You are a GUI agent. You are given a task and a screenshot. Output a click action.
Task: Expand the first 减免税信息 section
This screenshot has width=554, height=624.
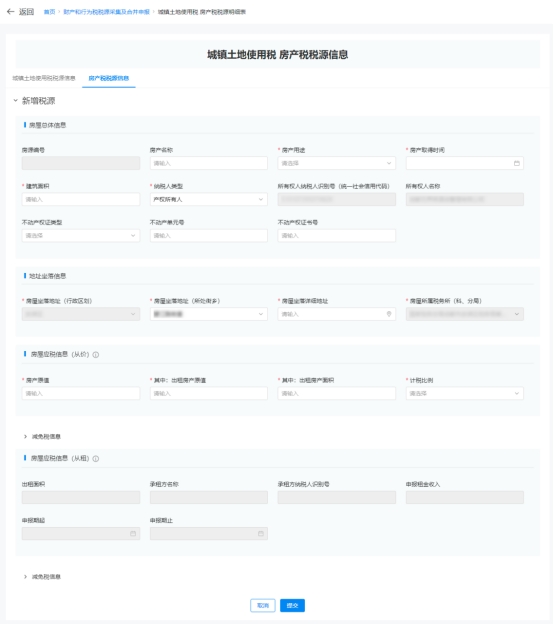(25, 437)
